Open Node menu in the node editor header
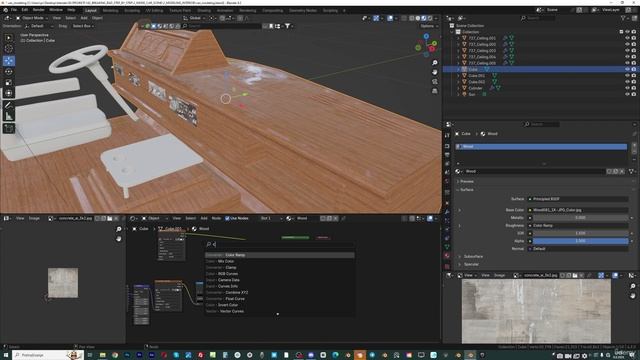Image resolution: width=640 pixels, height=360 pixels. 216,218
